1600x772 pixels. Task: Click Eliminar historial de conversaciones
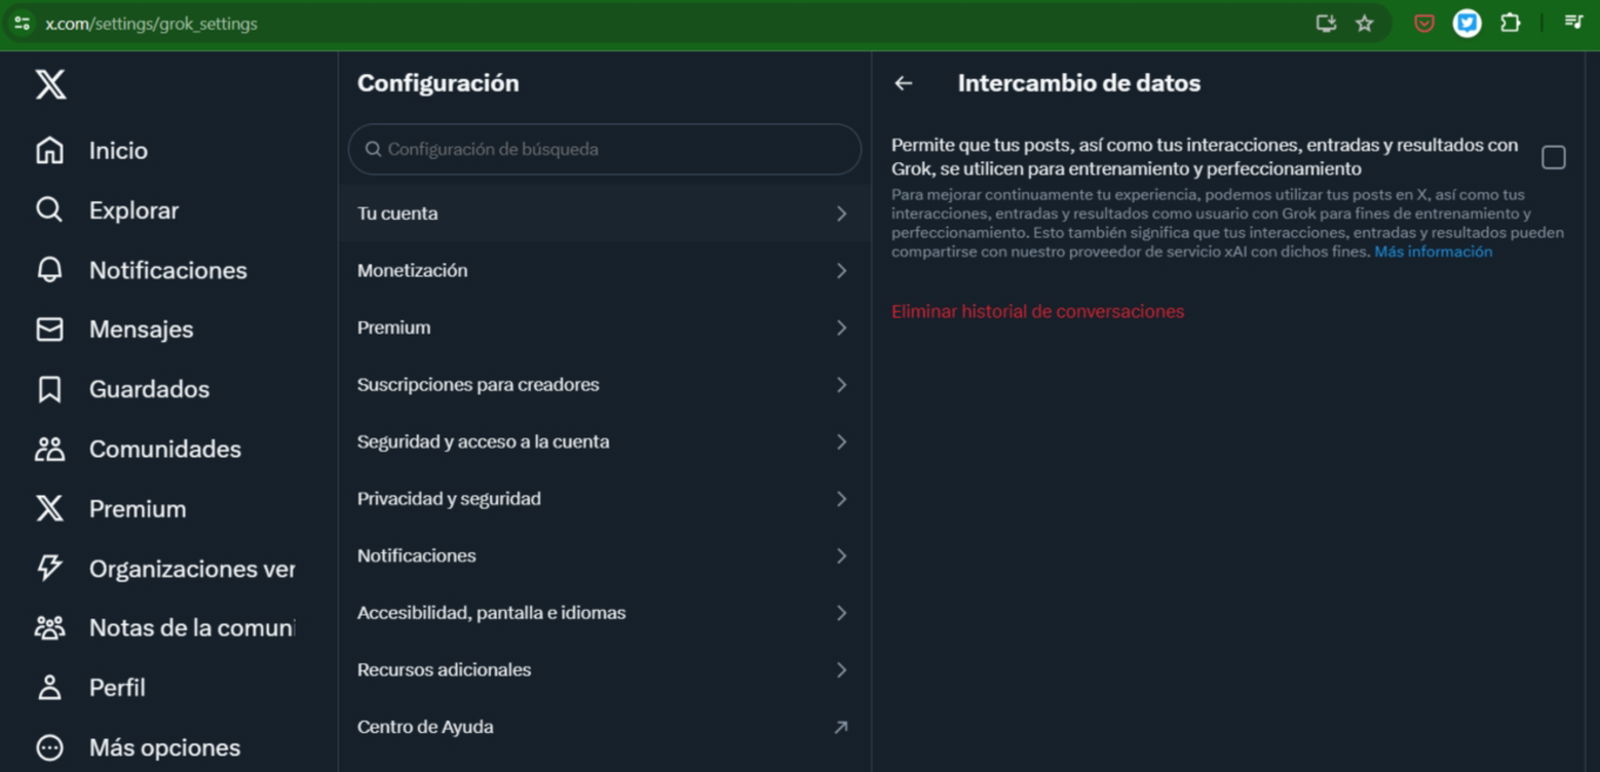(x=1037, y=311)
